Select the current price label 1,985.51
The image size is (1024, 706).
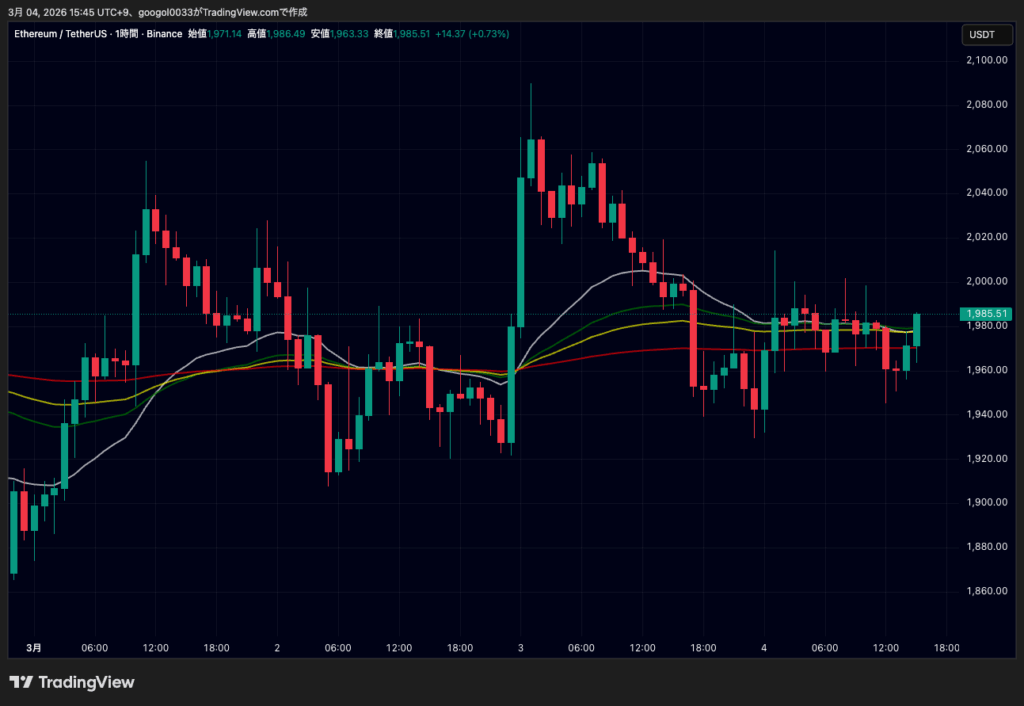pyautogui.click(x=987, y=313)
